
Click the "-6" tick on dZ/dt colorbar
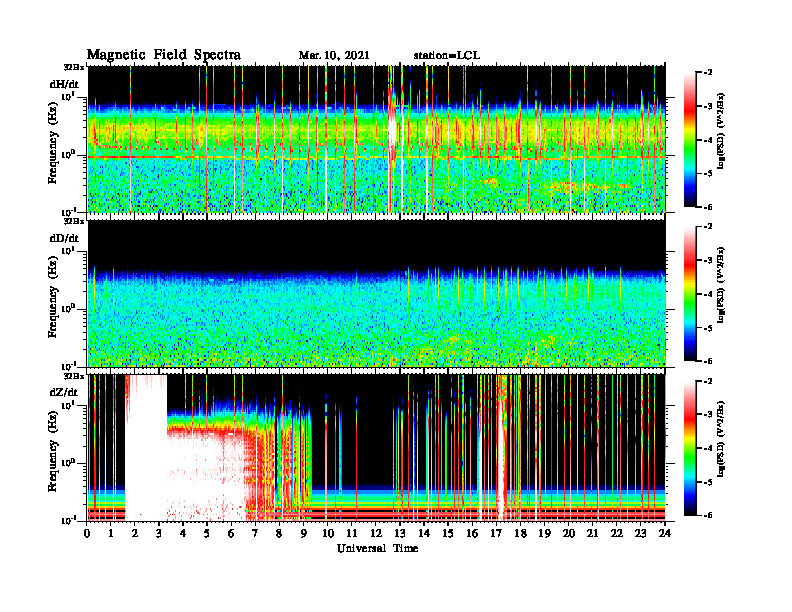click(x=707, y=515)
